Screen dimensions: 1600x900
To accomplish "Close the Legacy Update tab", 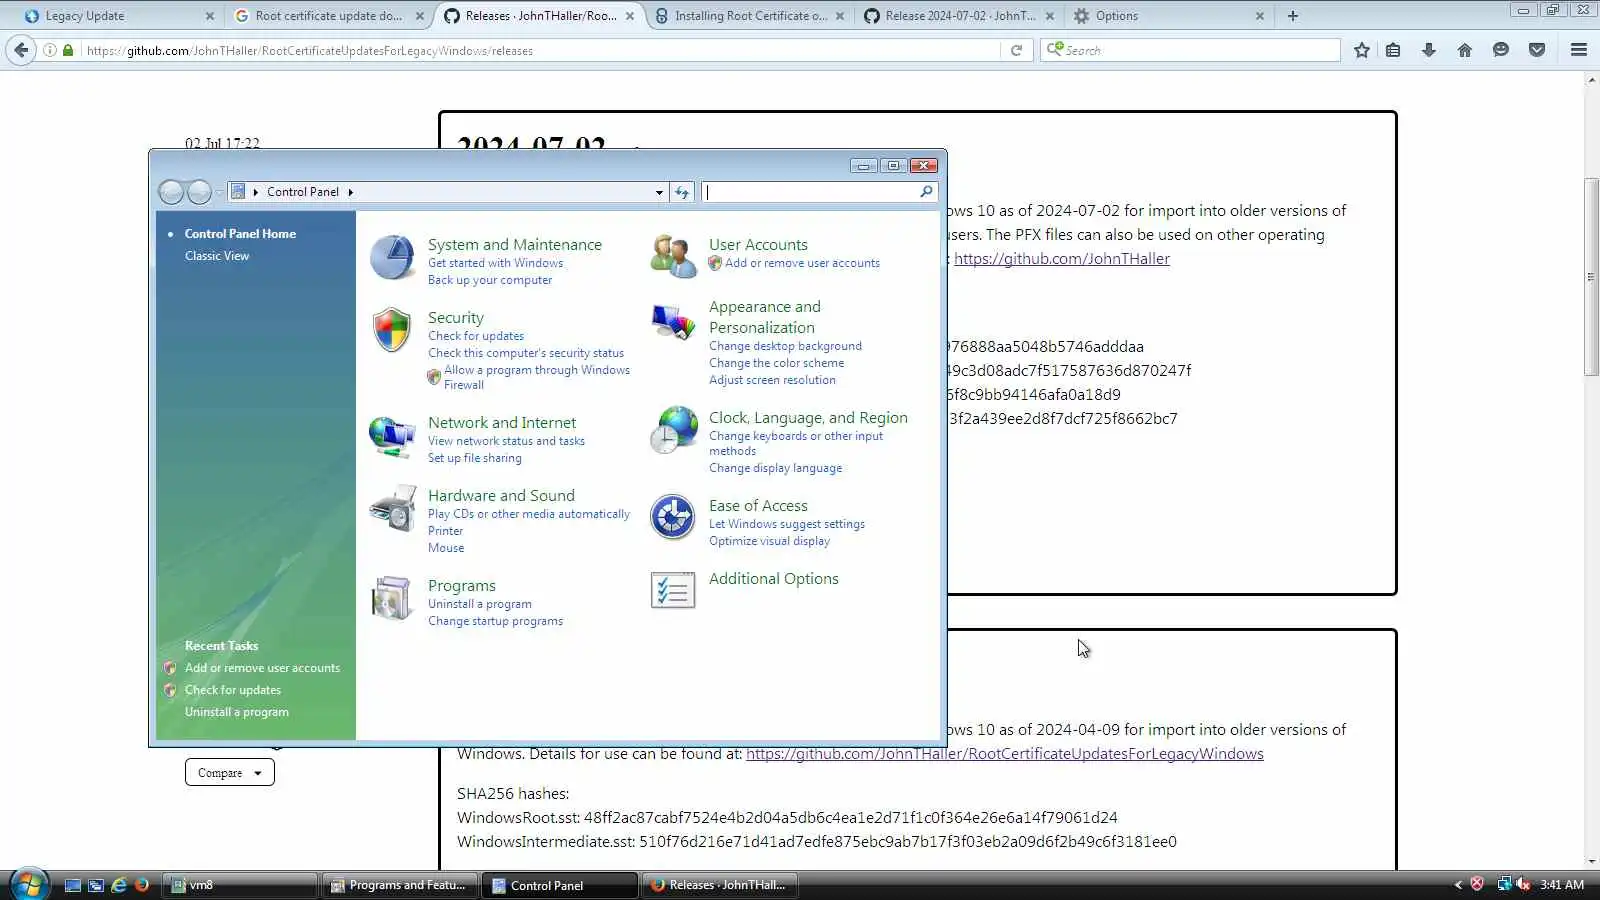I will tap(210, 16).
